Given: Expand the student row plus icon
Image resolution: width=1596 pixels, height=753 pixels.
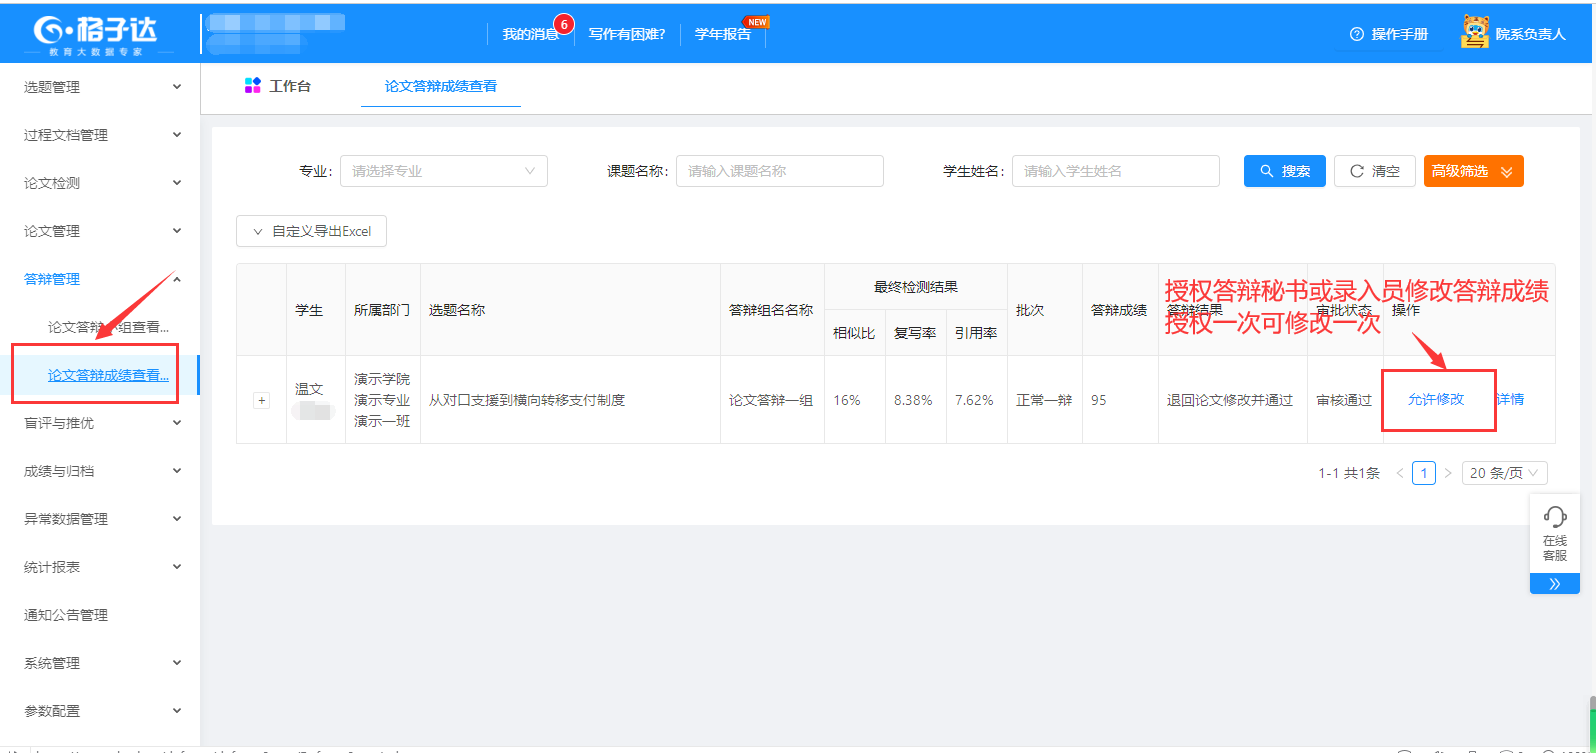Looking at the screenshot, I should 262,400.
